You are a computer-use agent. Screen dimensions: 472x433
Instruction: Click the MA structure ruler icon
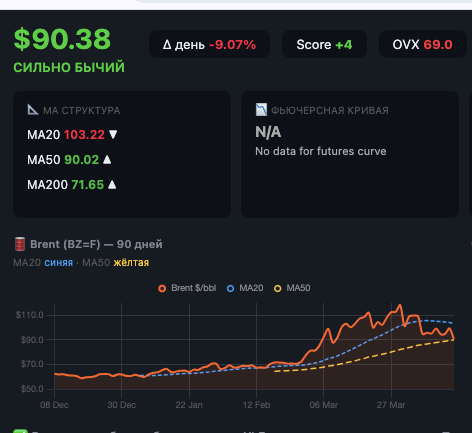click(33, 110)
